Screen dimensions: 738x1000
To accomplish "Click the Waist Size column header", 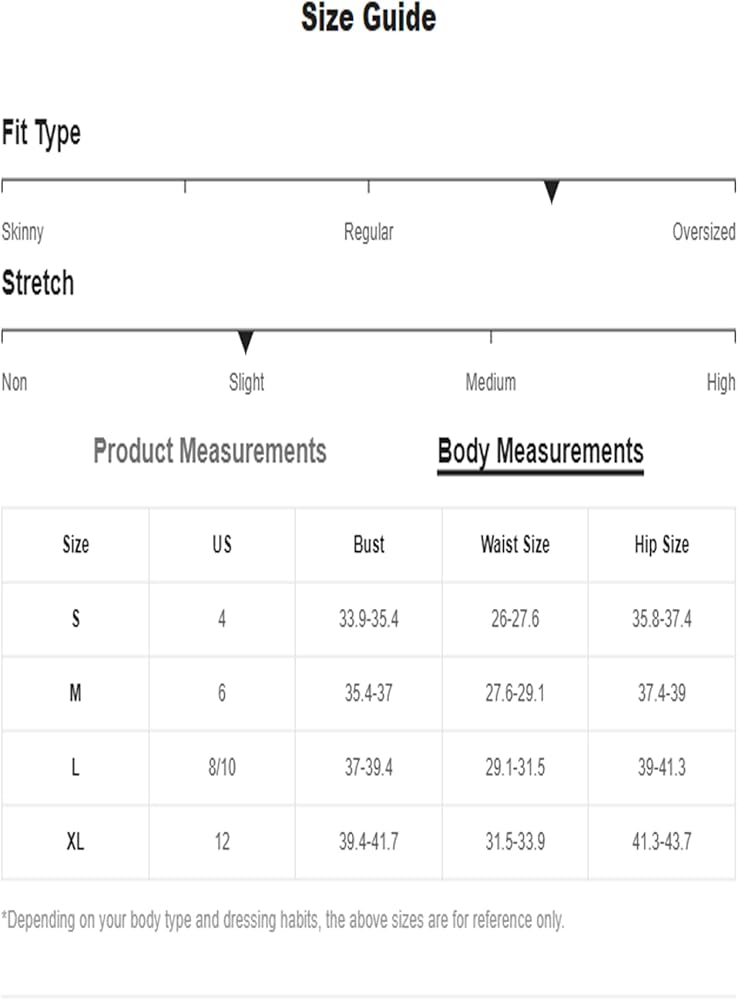I will (x=514, y=545).
